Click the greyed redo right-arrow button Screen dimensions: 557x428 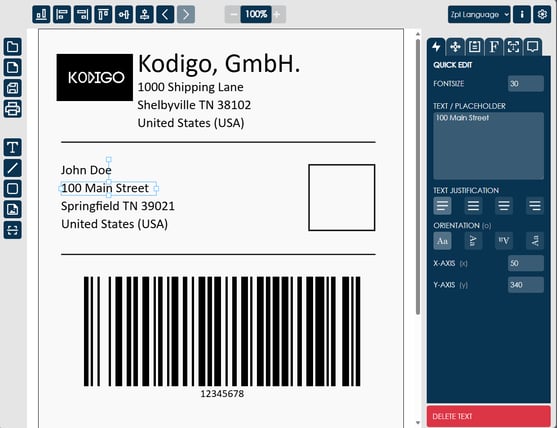(186, 15)
